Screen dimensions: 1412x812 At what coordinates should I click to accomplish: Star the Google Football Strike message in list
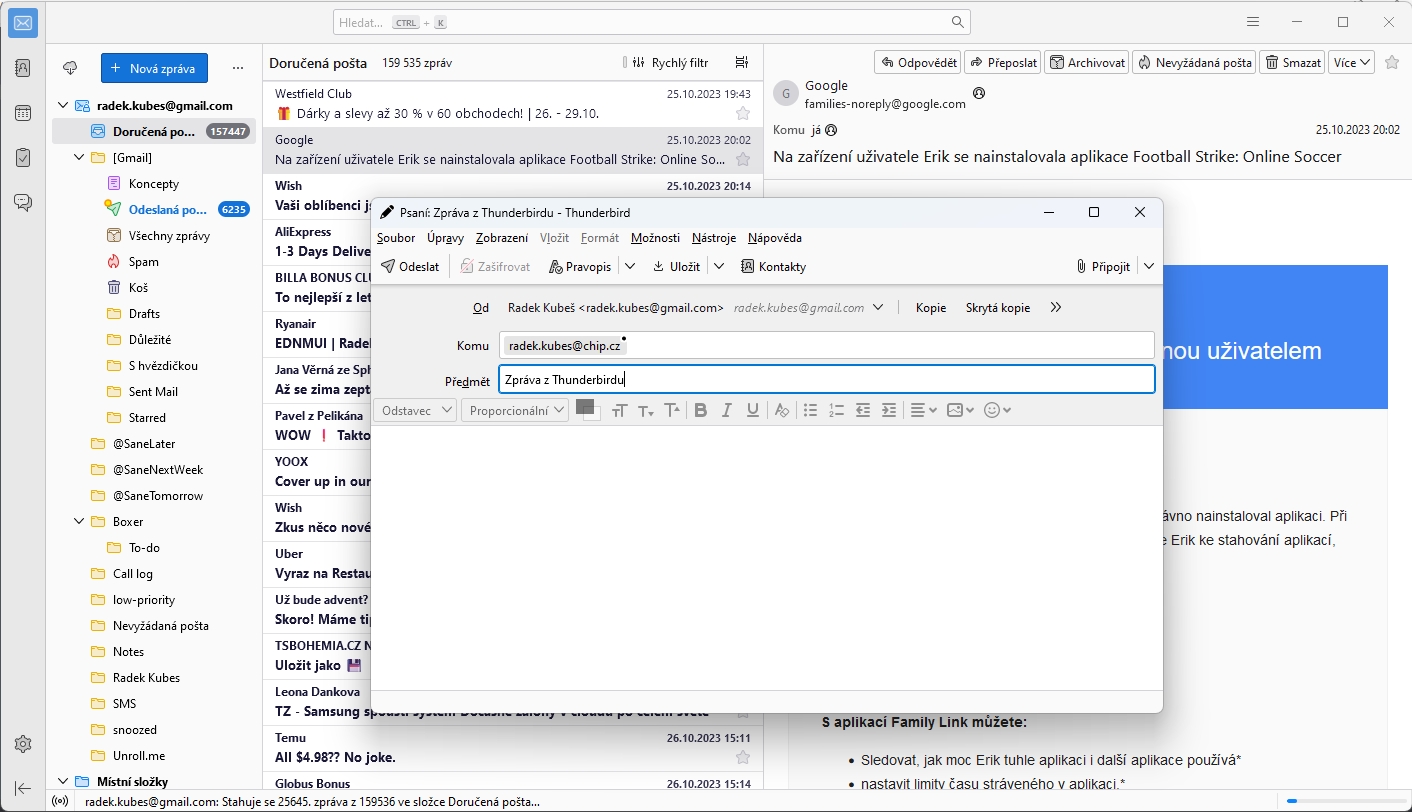coord(743,159)
